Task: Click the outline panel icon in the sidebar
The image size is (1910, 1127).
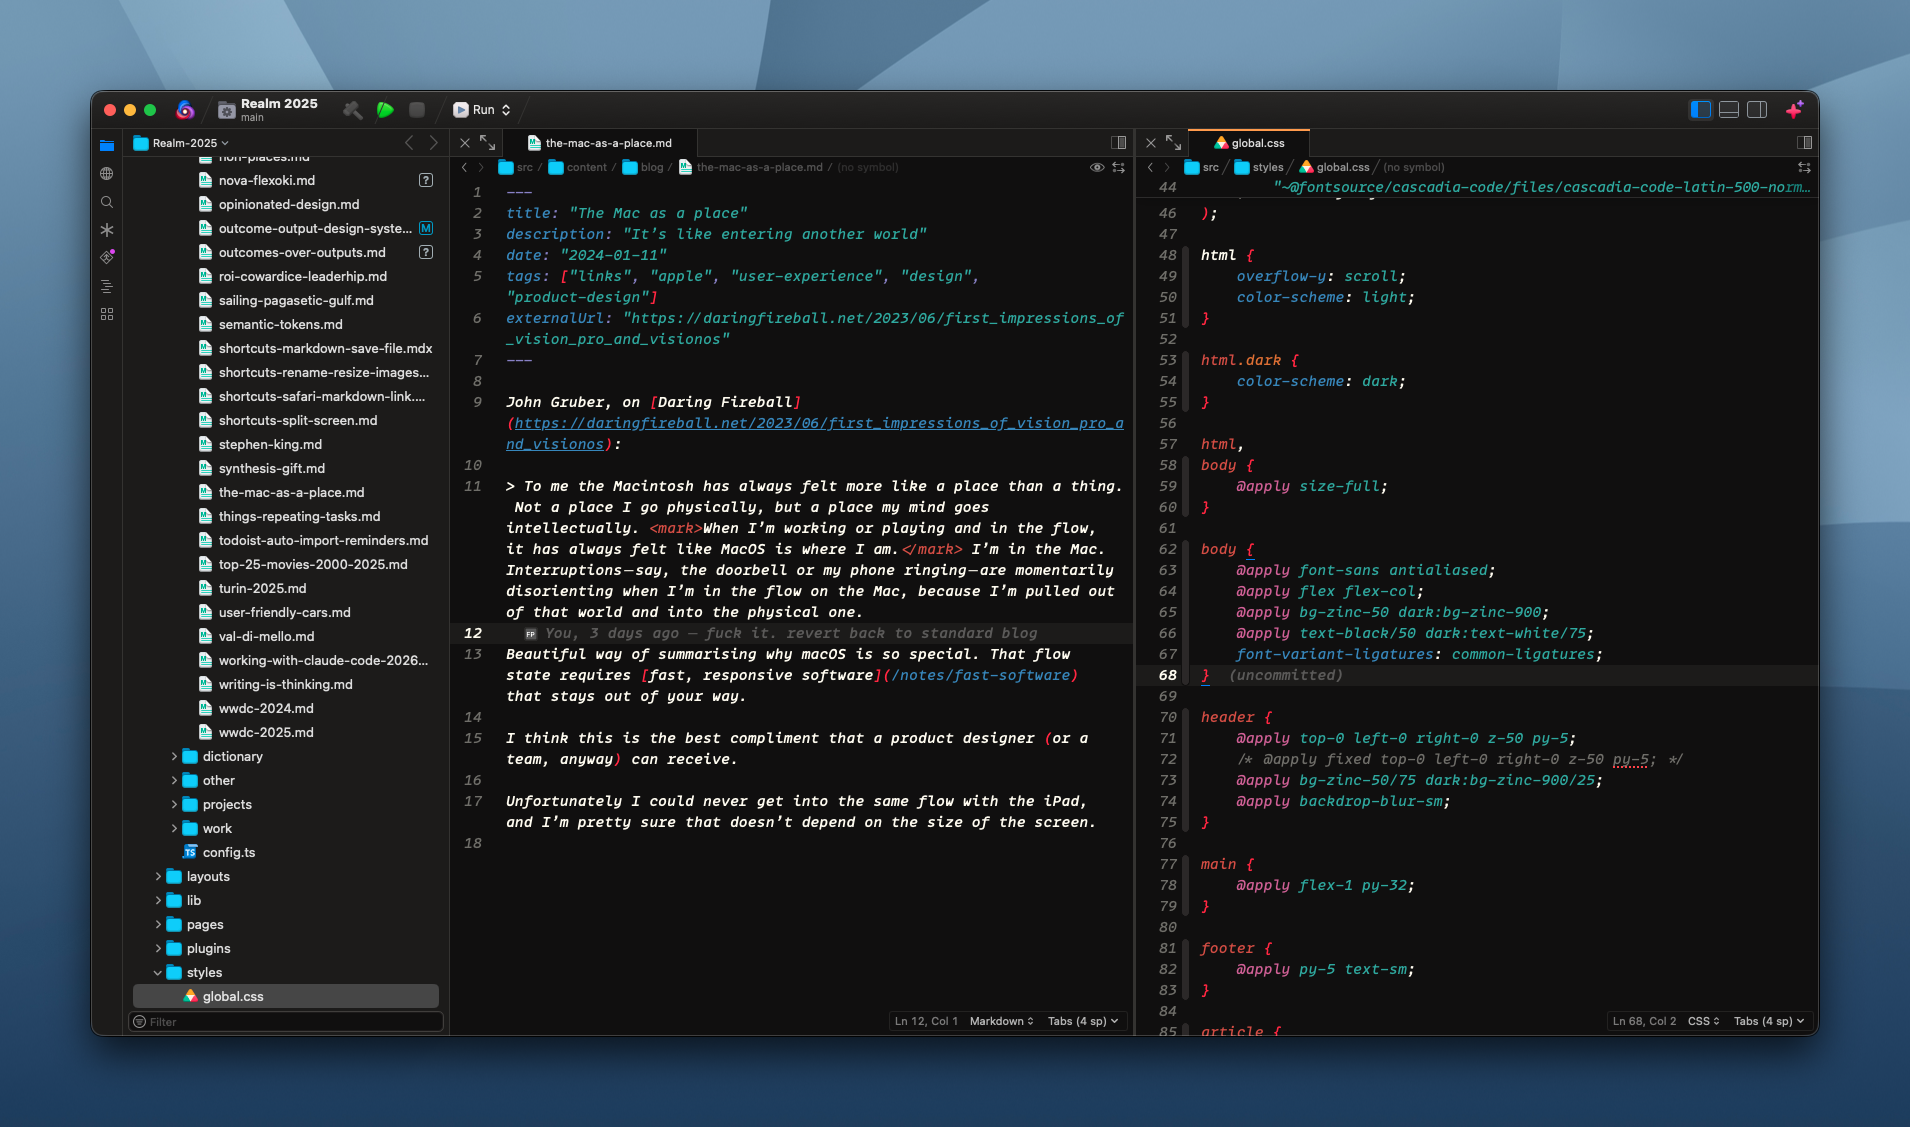Action: tap(107, 286)
